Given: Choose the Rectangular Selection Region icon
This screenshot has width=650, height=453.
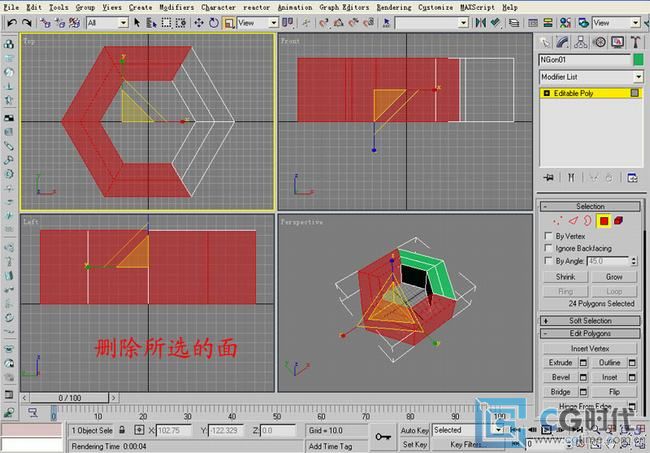Looking at the screenshot, I should tap(166, 22).
